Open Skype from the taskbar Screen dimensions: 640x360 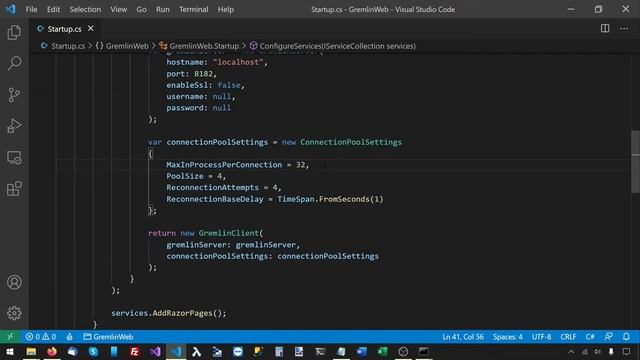[x=93, y=351]
